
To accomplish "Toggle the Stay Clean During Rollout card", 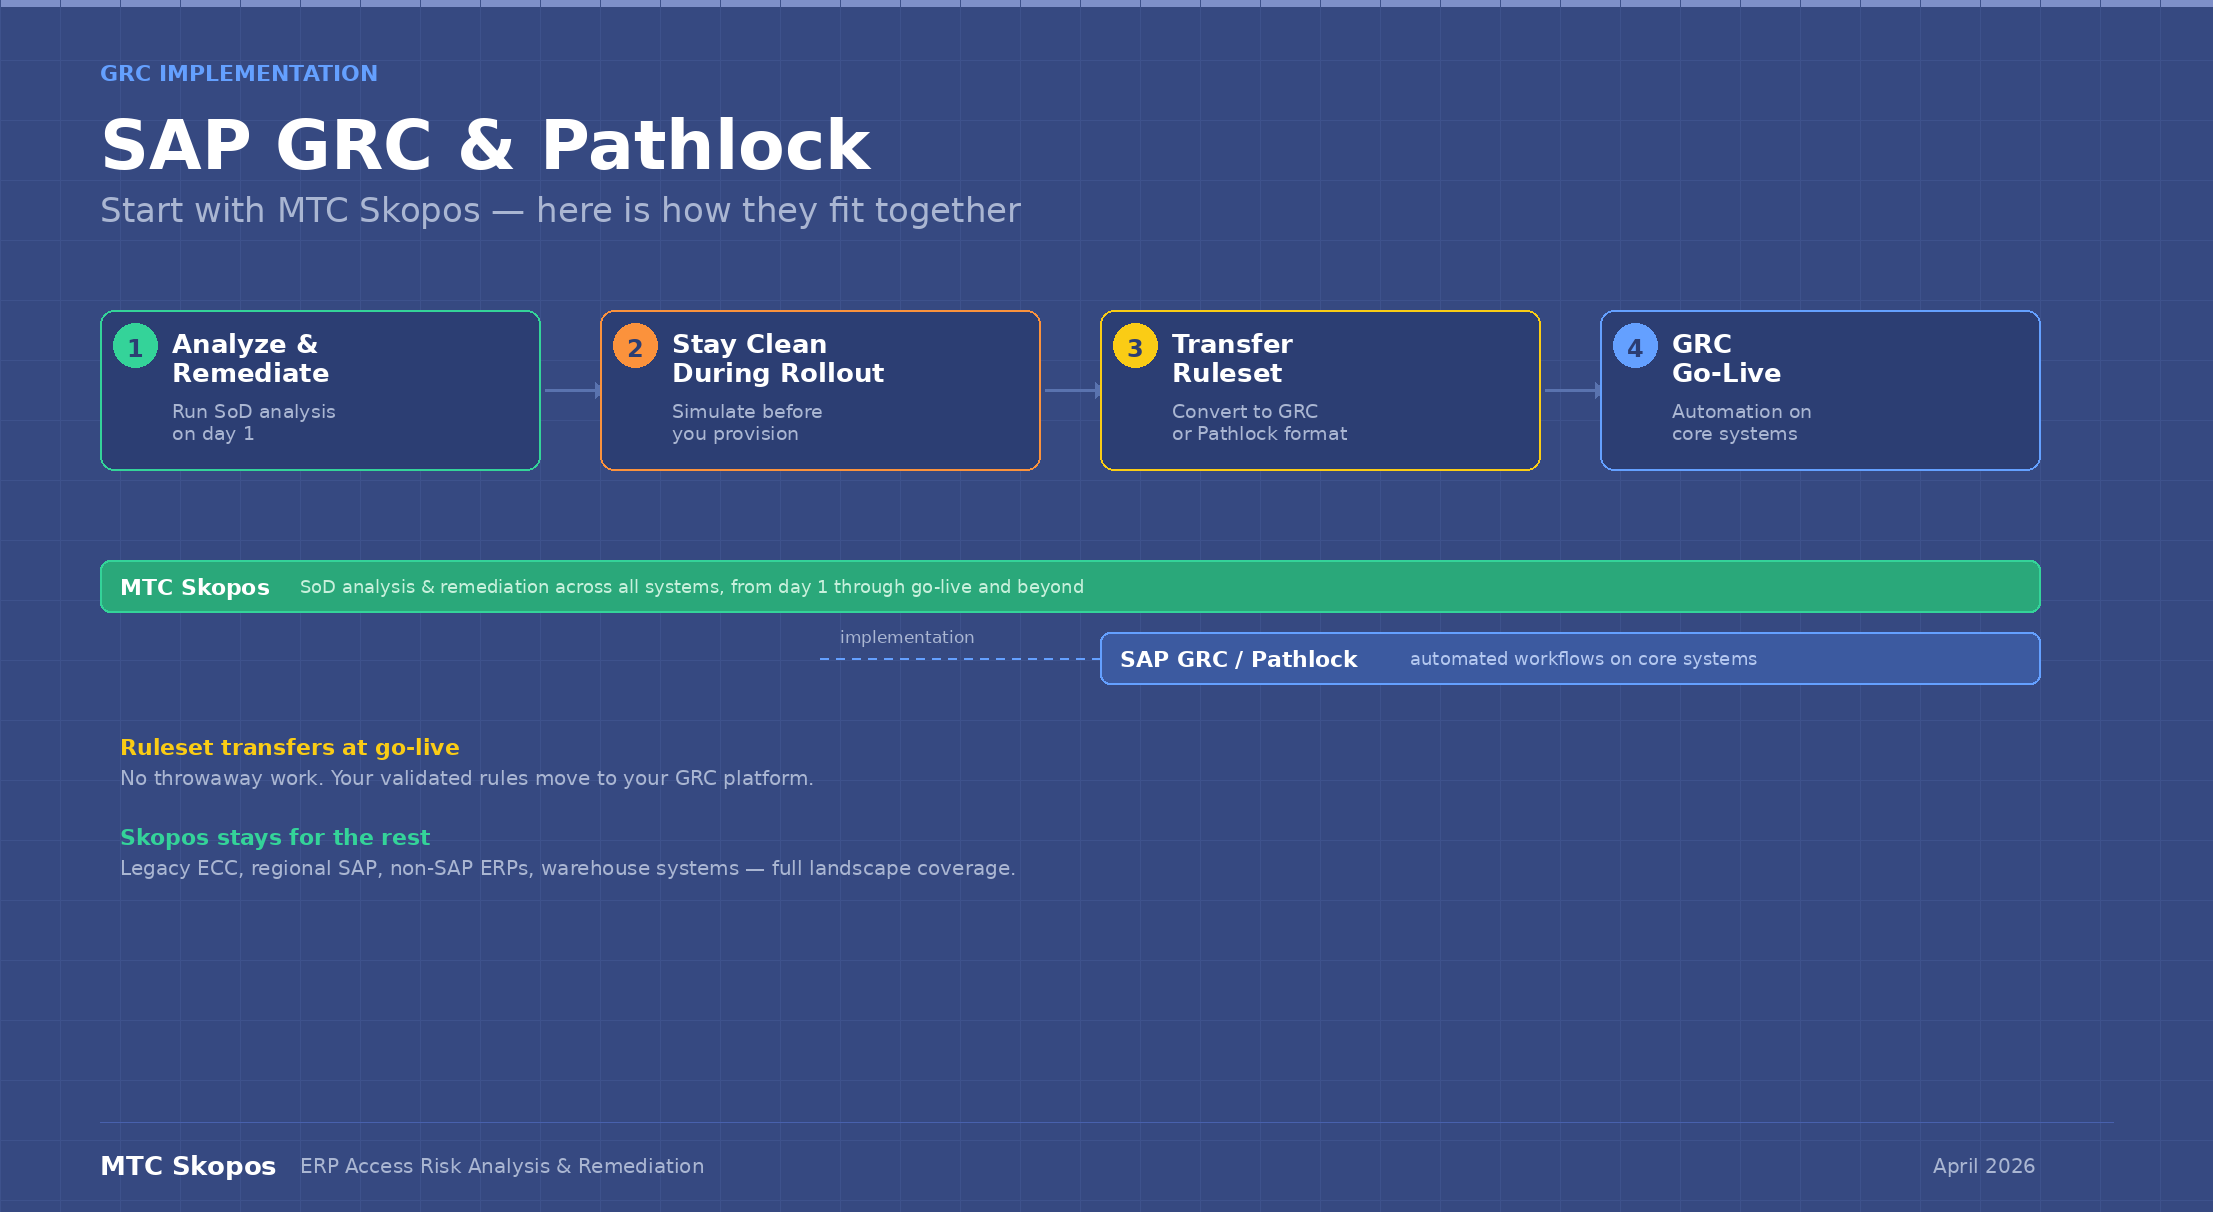I will (820, 390).
